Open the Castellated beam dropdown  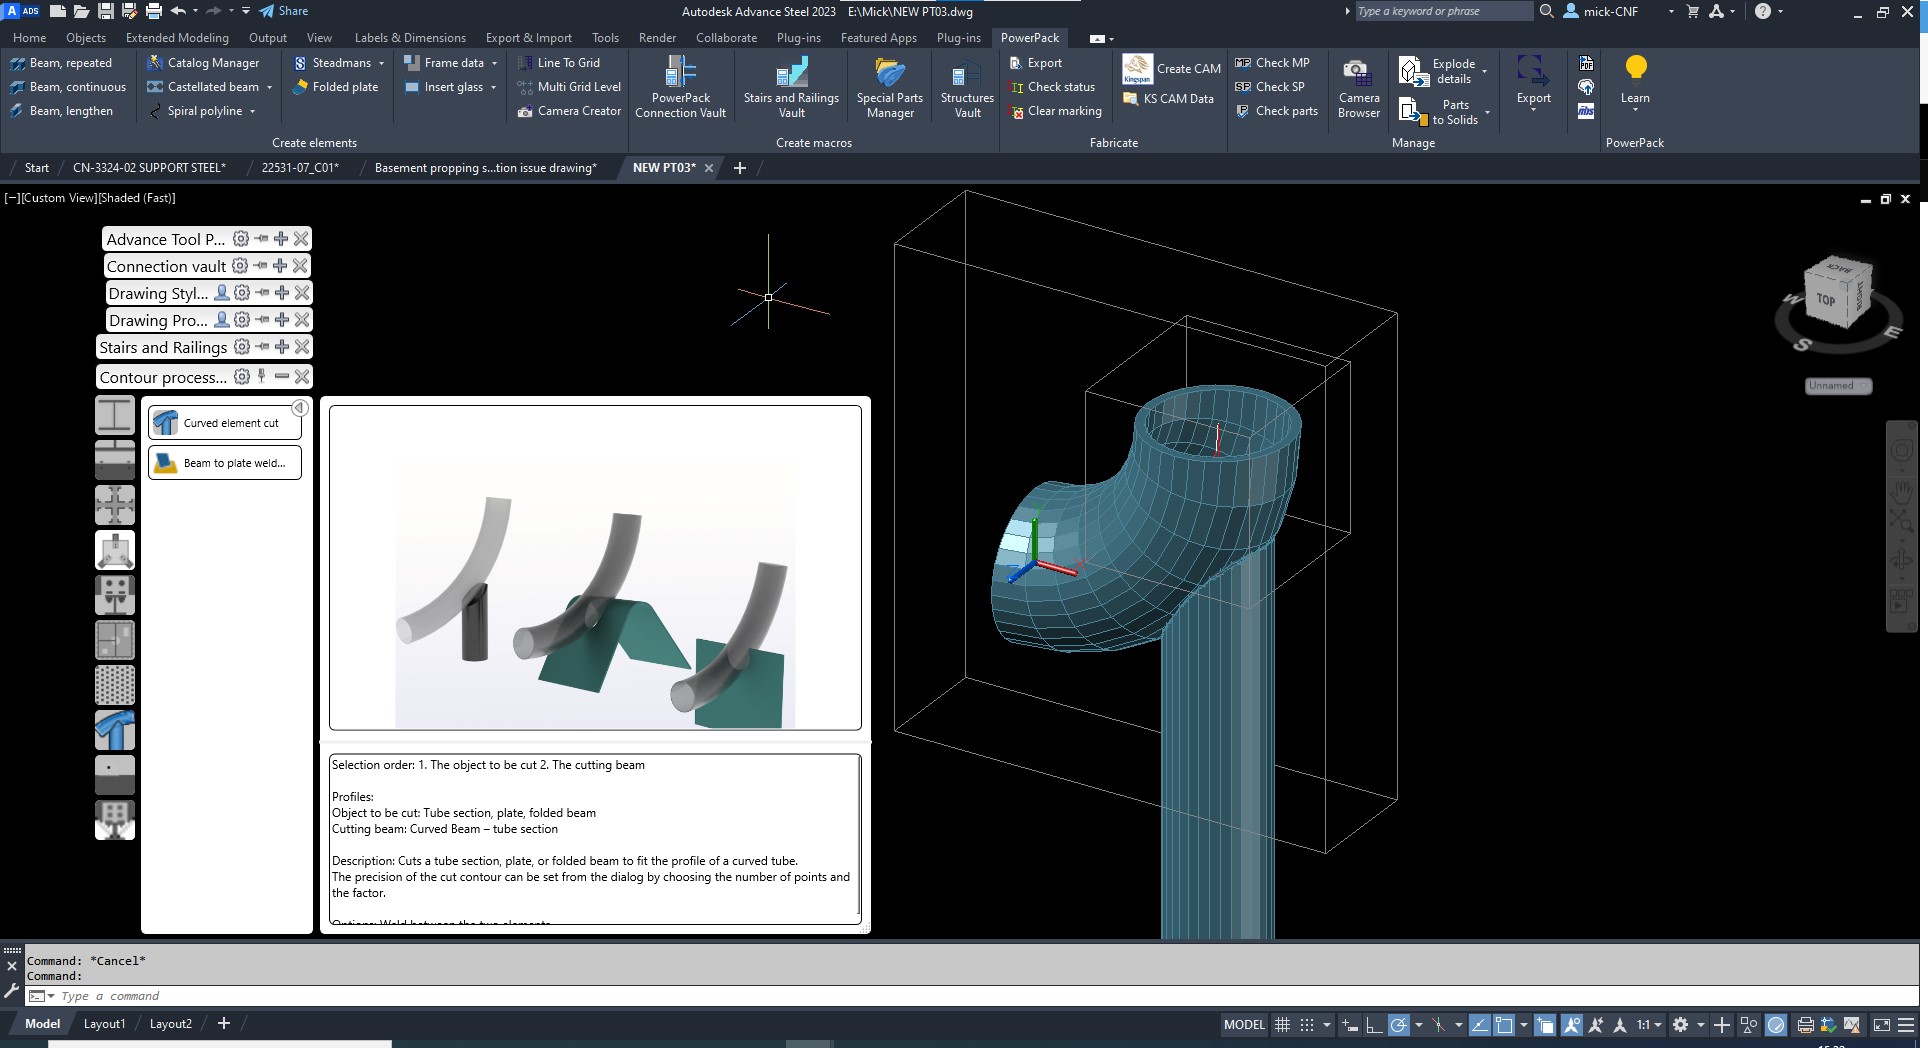[x=269, y=87]
